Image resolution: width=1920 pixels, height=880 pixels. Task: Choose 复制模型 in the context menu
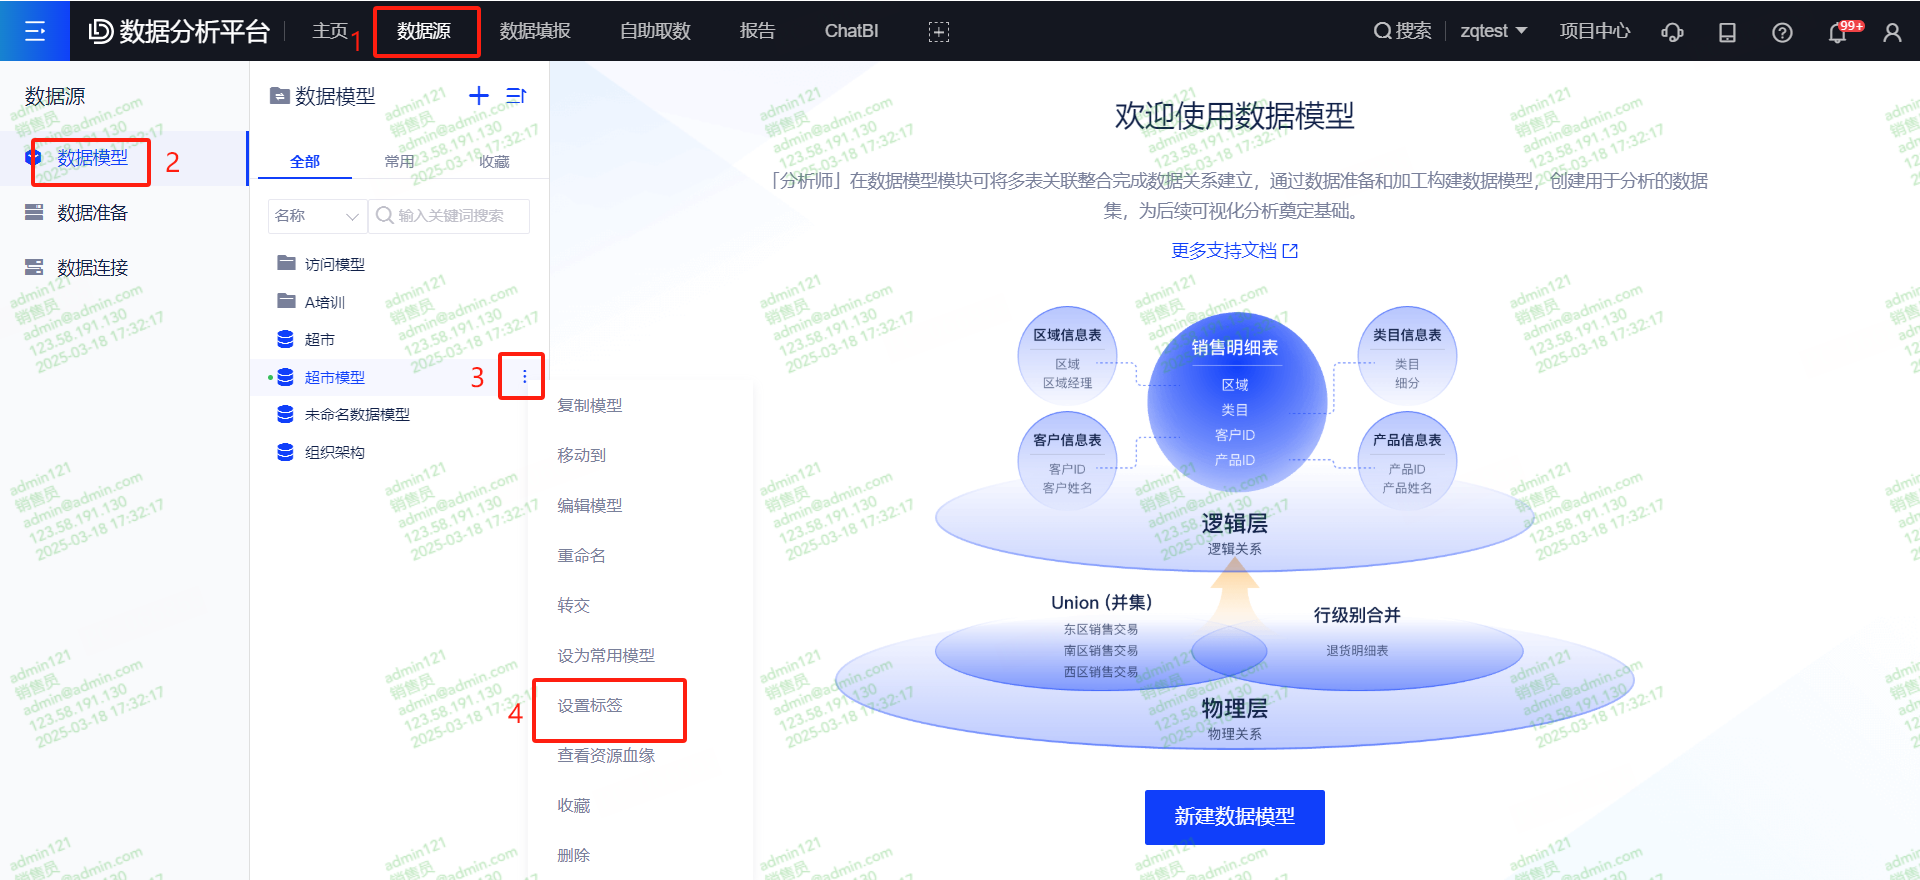tap(590, 406)
